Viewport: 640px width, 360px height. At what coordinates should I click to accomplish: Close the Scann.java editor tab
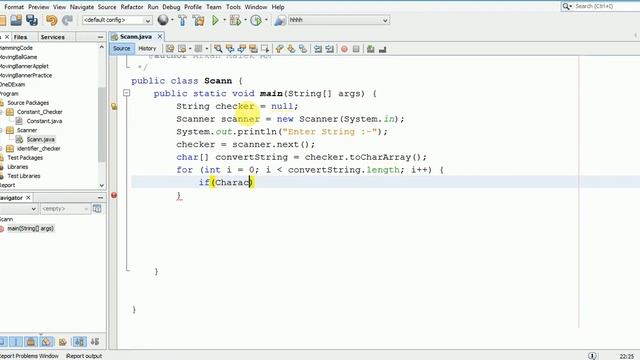160,37
